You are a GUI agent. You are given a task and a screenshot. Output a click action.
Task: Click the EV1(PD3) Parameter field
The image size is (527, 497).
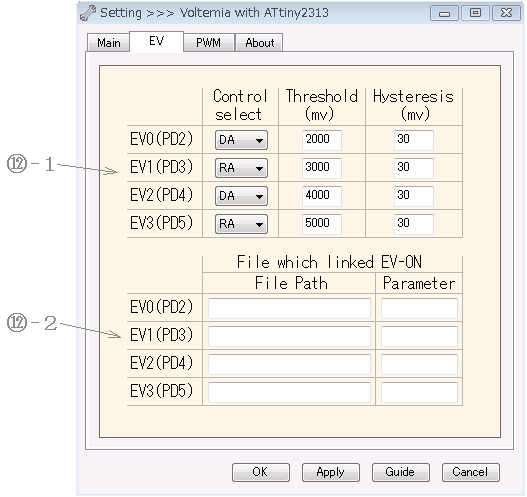[419, 336]
